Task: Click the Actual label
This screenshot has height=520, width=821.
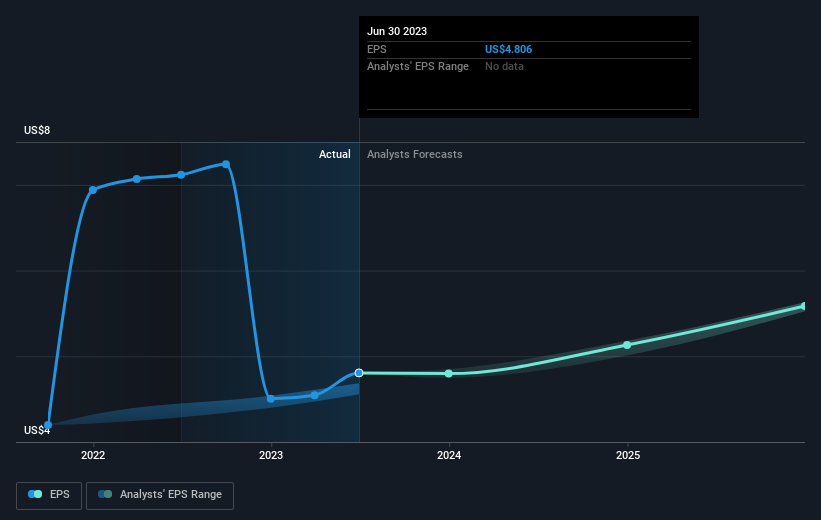Action: pyautogui.click(x=335, y=154)
